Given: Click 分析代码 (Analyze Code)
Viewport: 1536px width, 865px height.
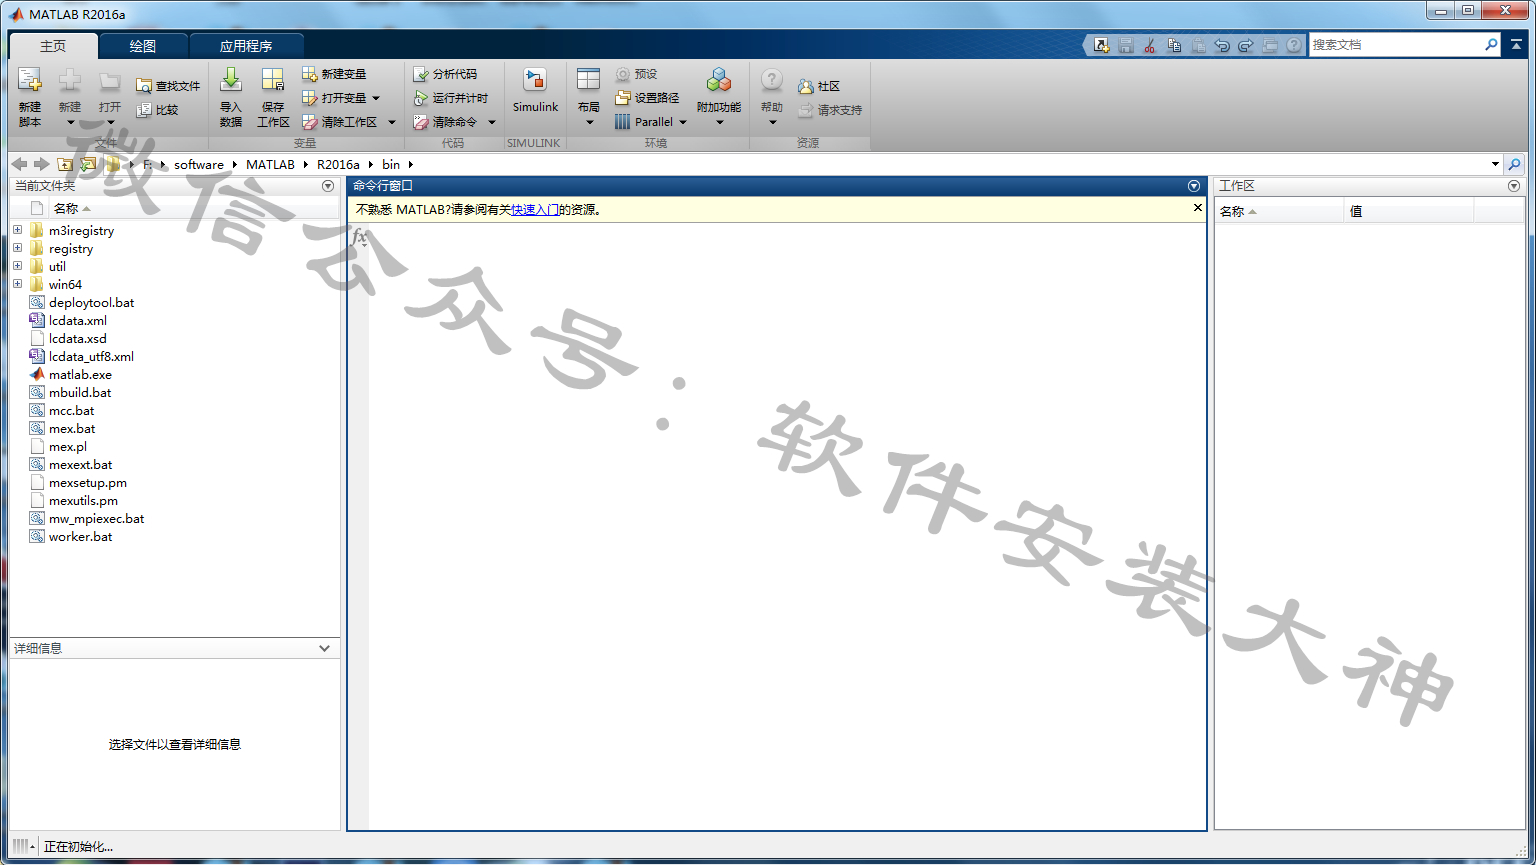Looking at the screenshot, I should pyautogui.click(x=445, y=74).
